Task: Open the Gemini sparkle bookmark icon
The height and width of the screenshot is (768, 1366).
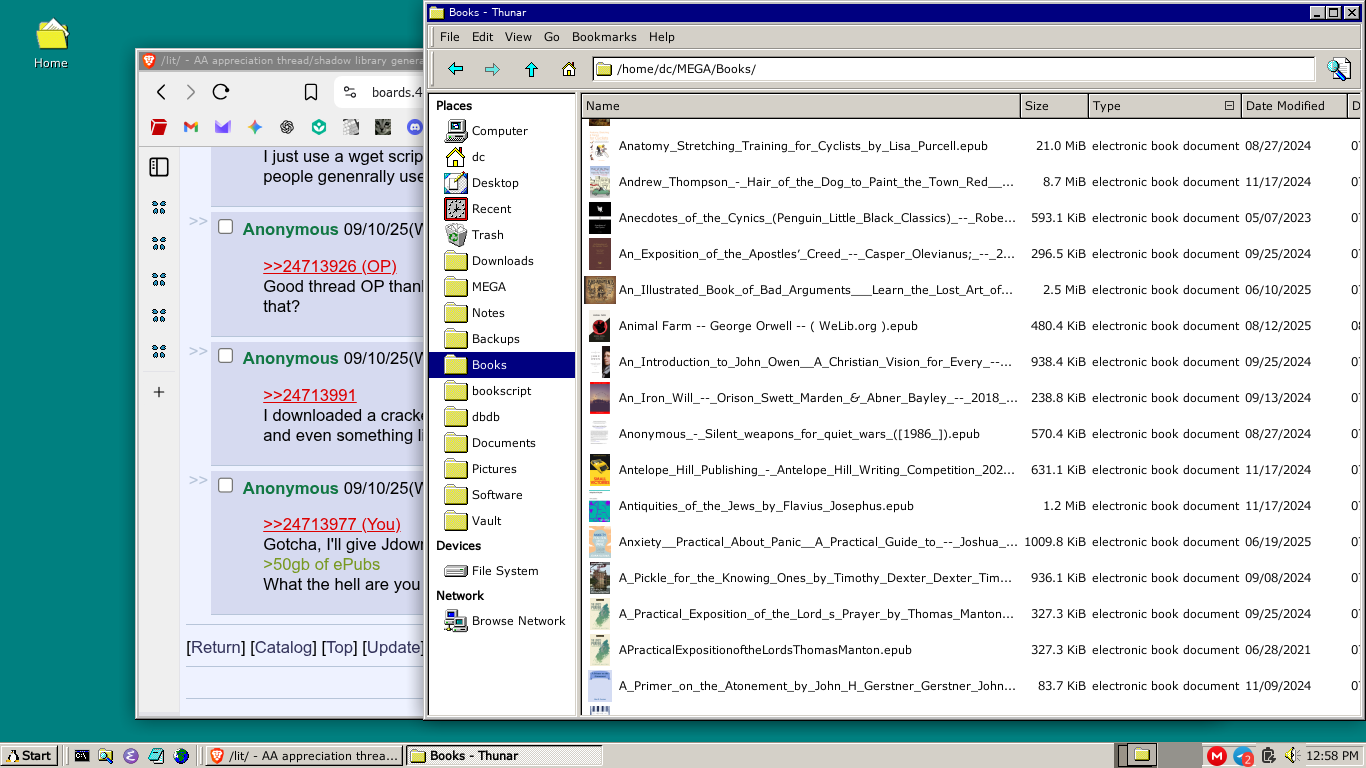Action: [x=255, y=127]
